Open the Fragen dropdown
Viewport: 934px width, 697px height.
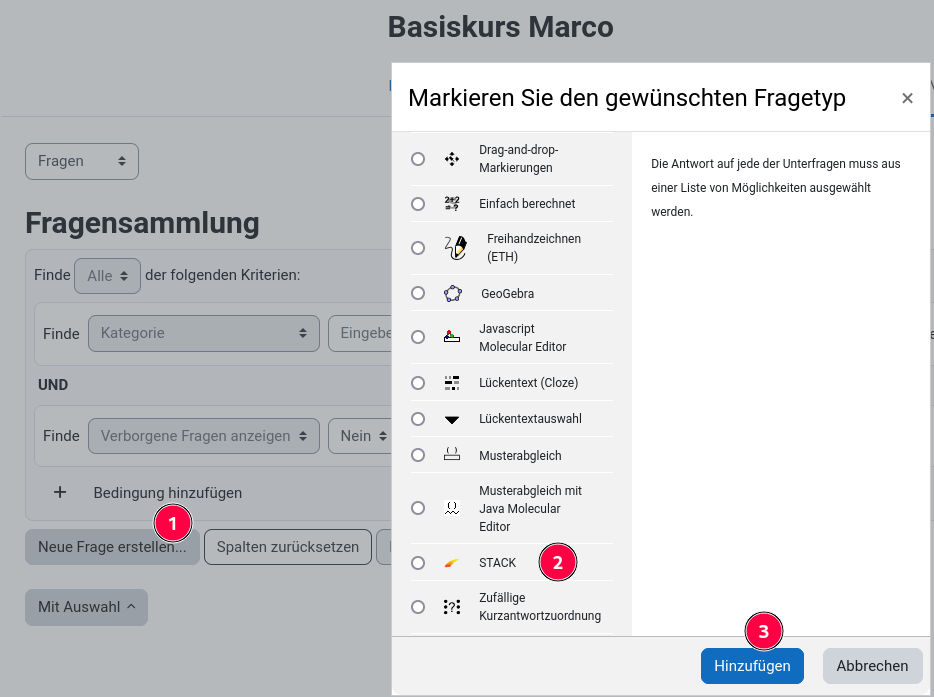coord(81,160)
